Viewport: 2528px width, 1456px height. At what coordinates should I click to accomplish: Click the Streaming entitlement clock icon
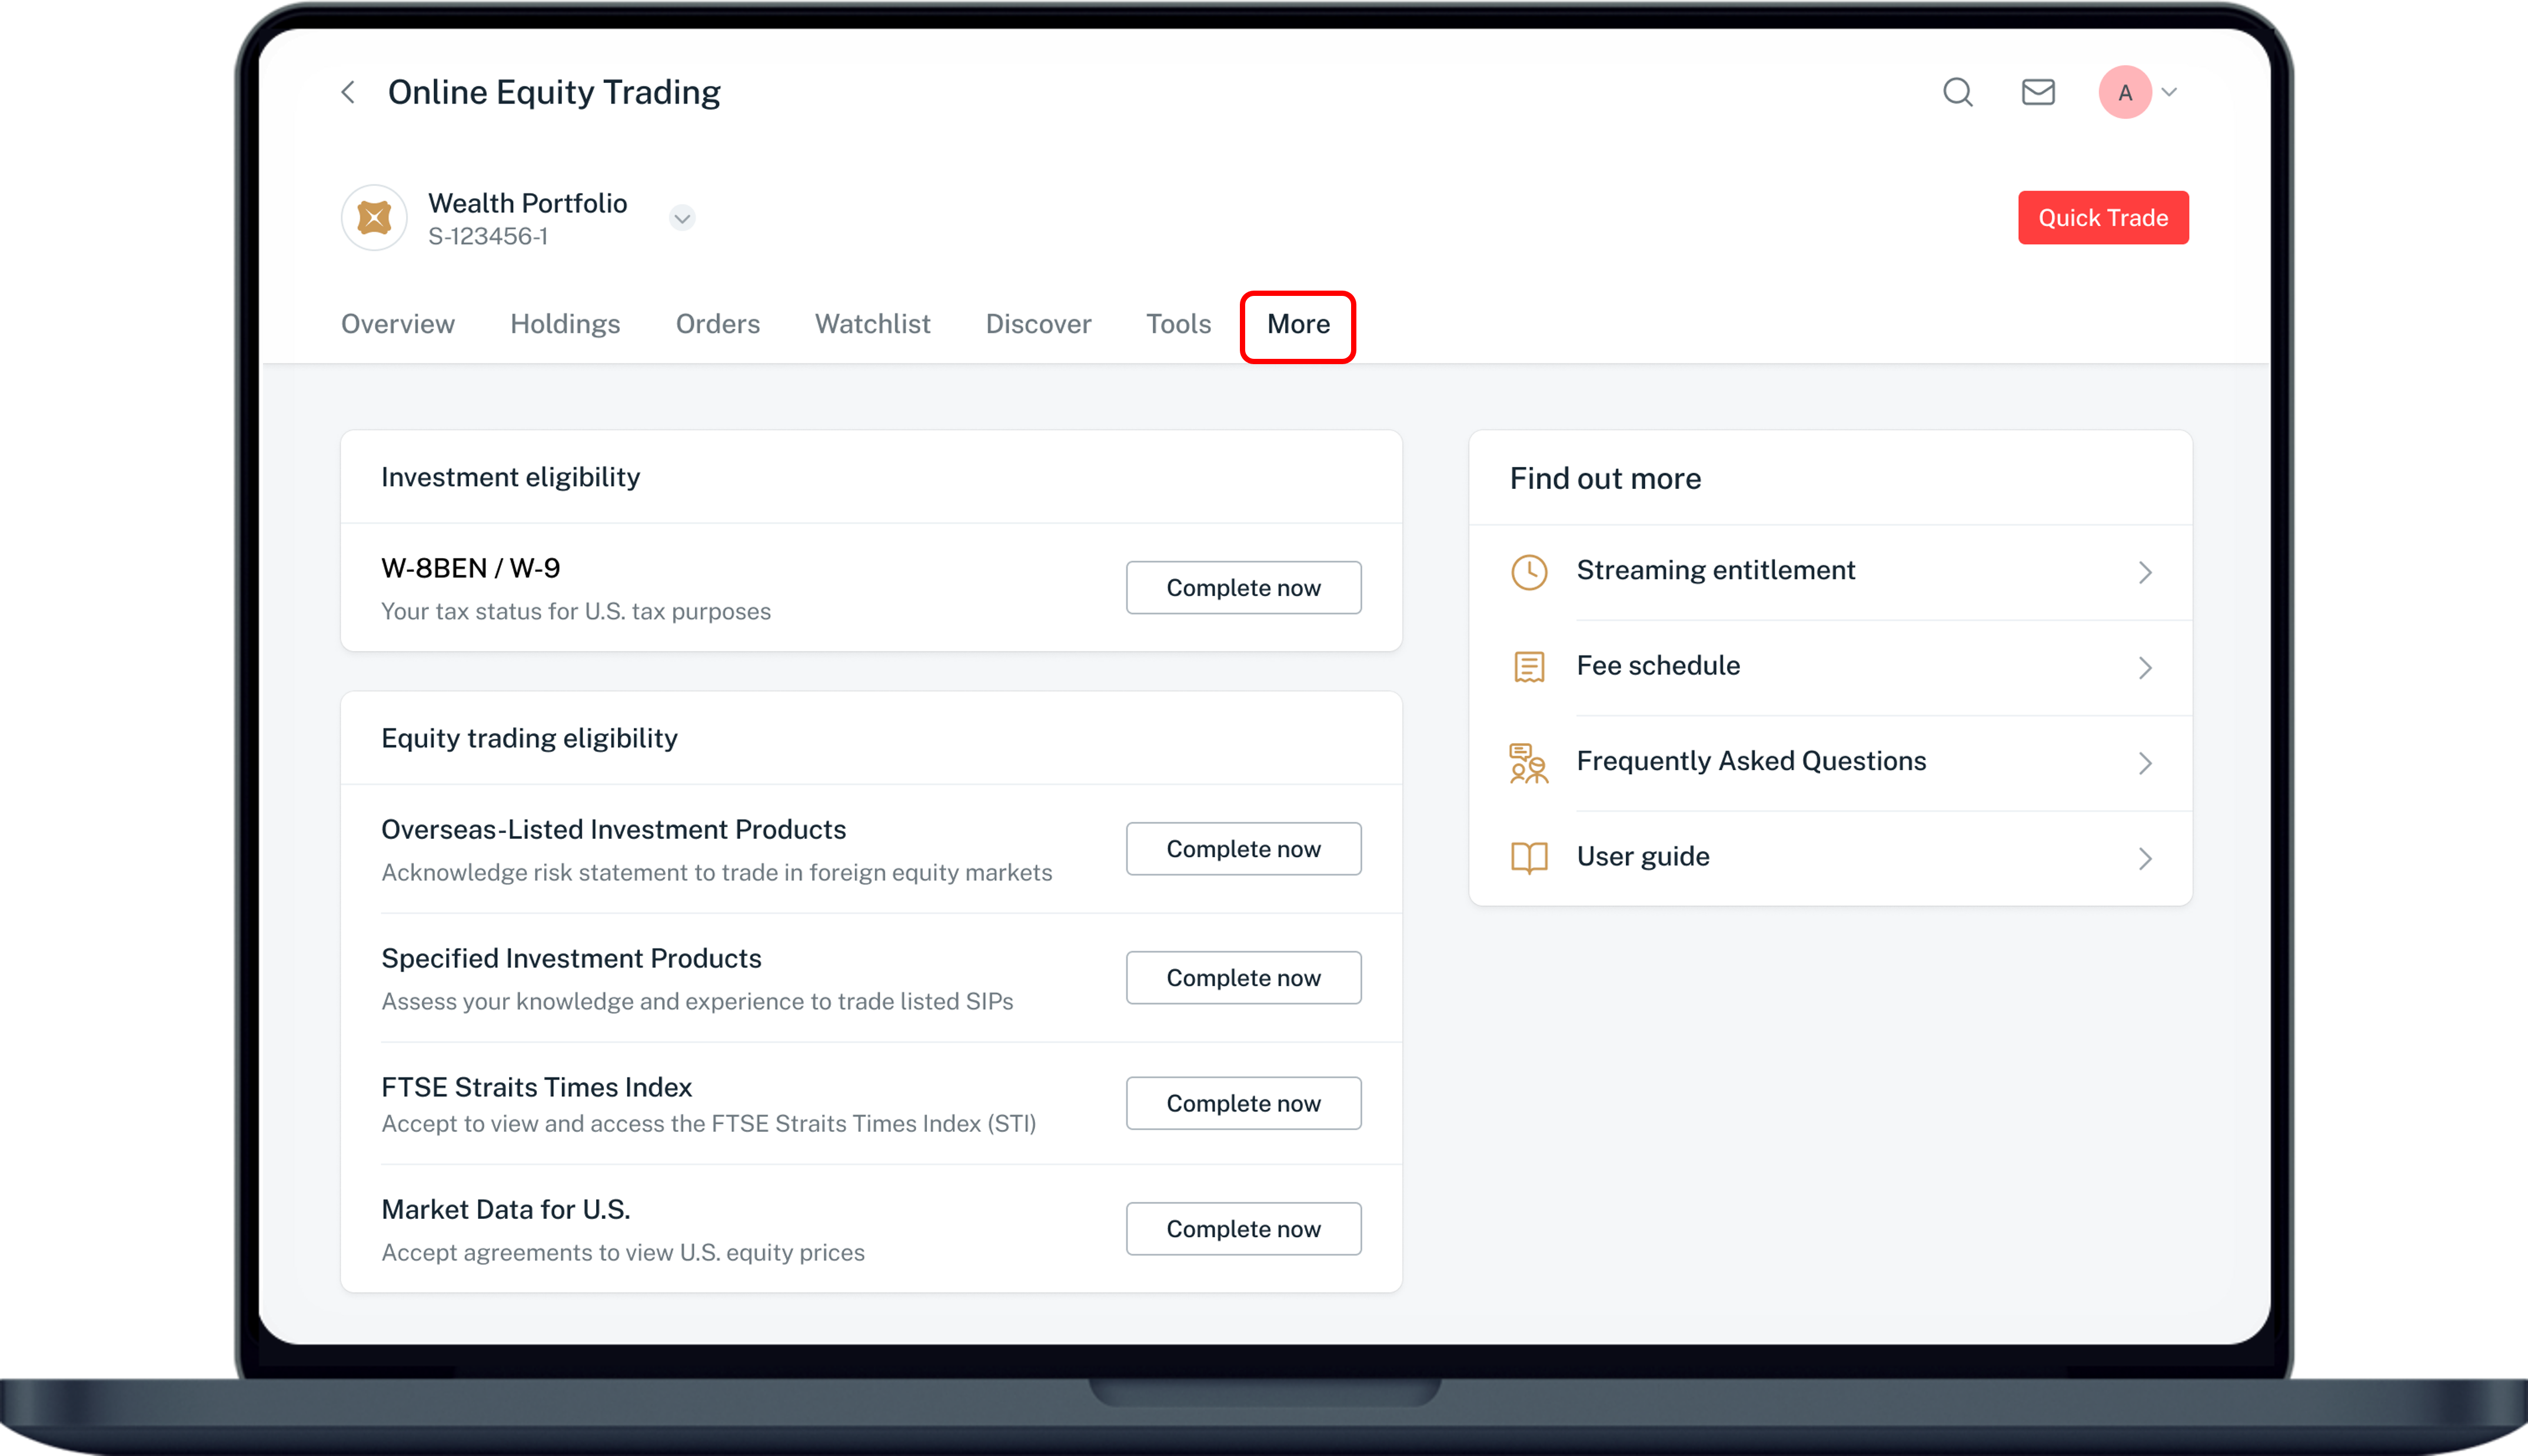(1528, 572)
